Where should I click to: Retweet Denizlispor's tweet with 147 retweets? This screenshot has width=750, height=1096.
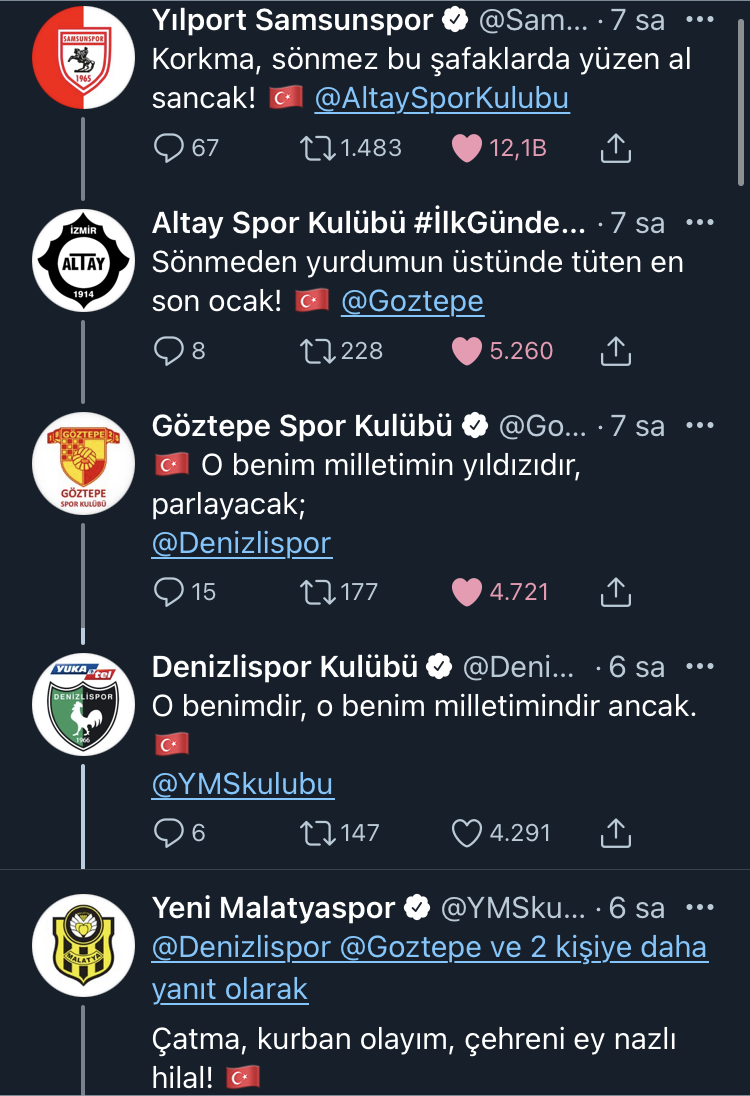pyautogui.click(x=317, y=833)
